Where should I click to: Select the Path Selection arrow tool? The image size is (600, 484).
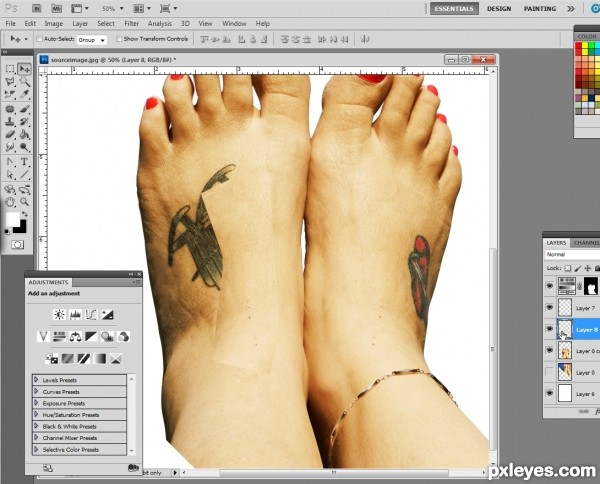coord(10,174)
